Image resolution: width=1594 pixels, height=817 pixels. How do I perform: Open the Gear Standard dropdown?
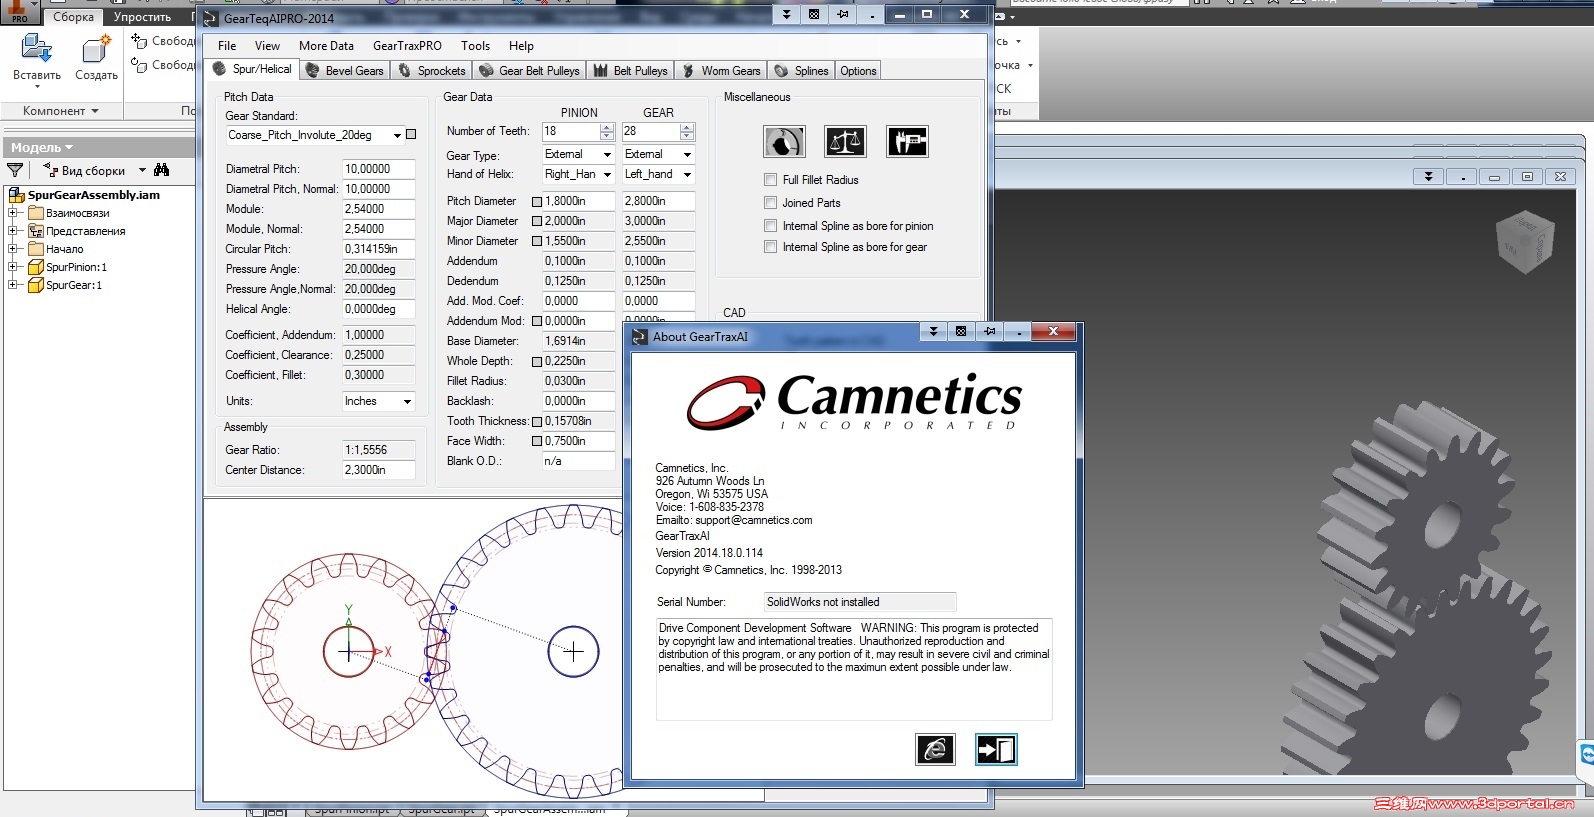[397, 135]
